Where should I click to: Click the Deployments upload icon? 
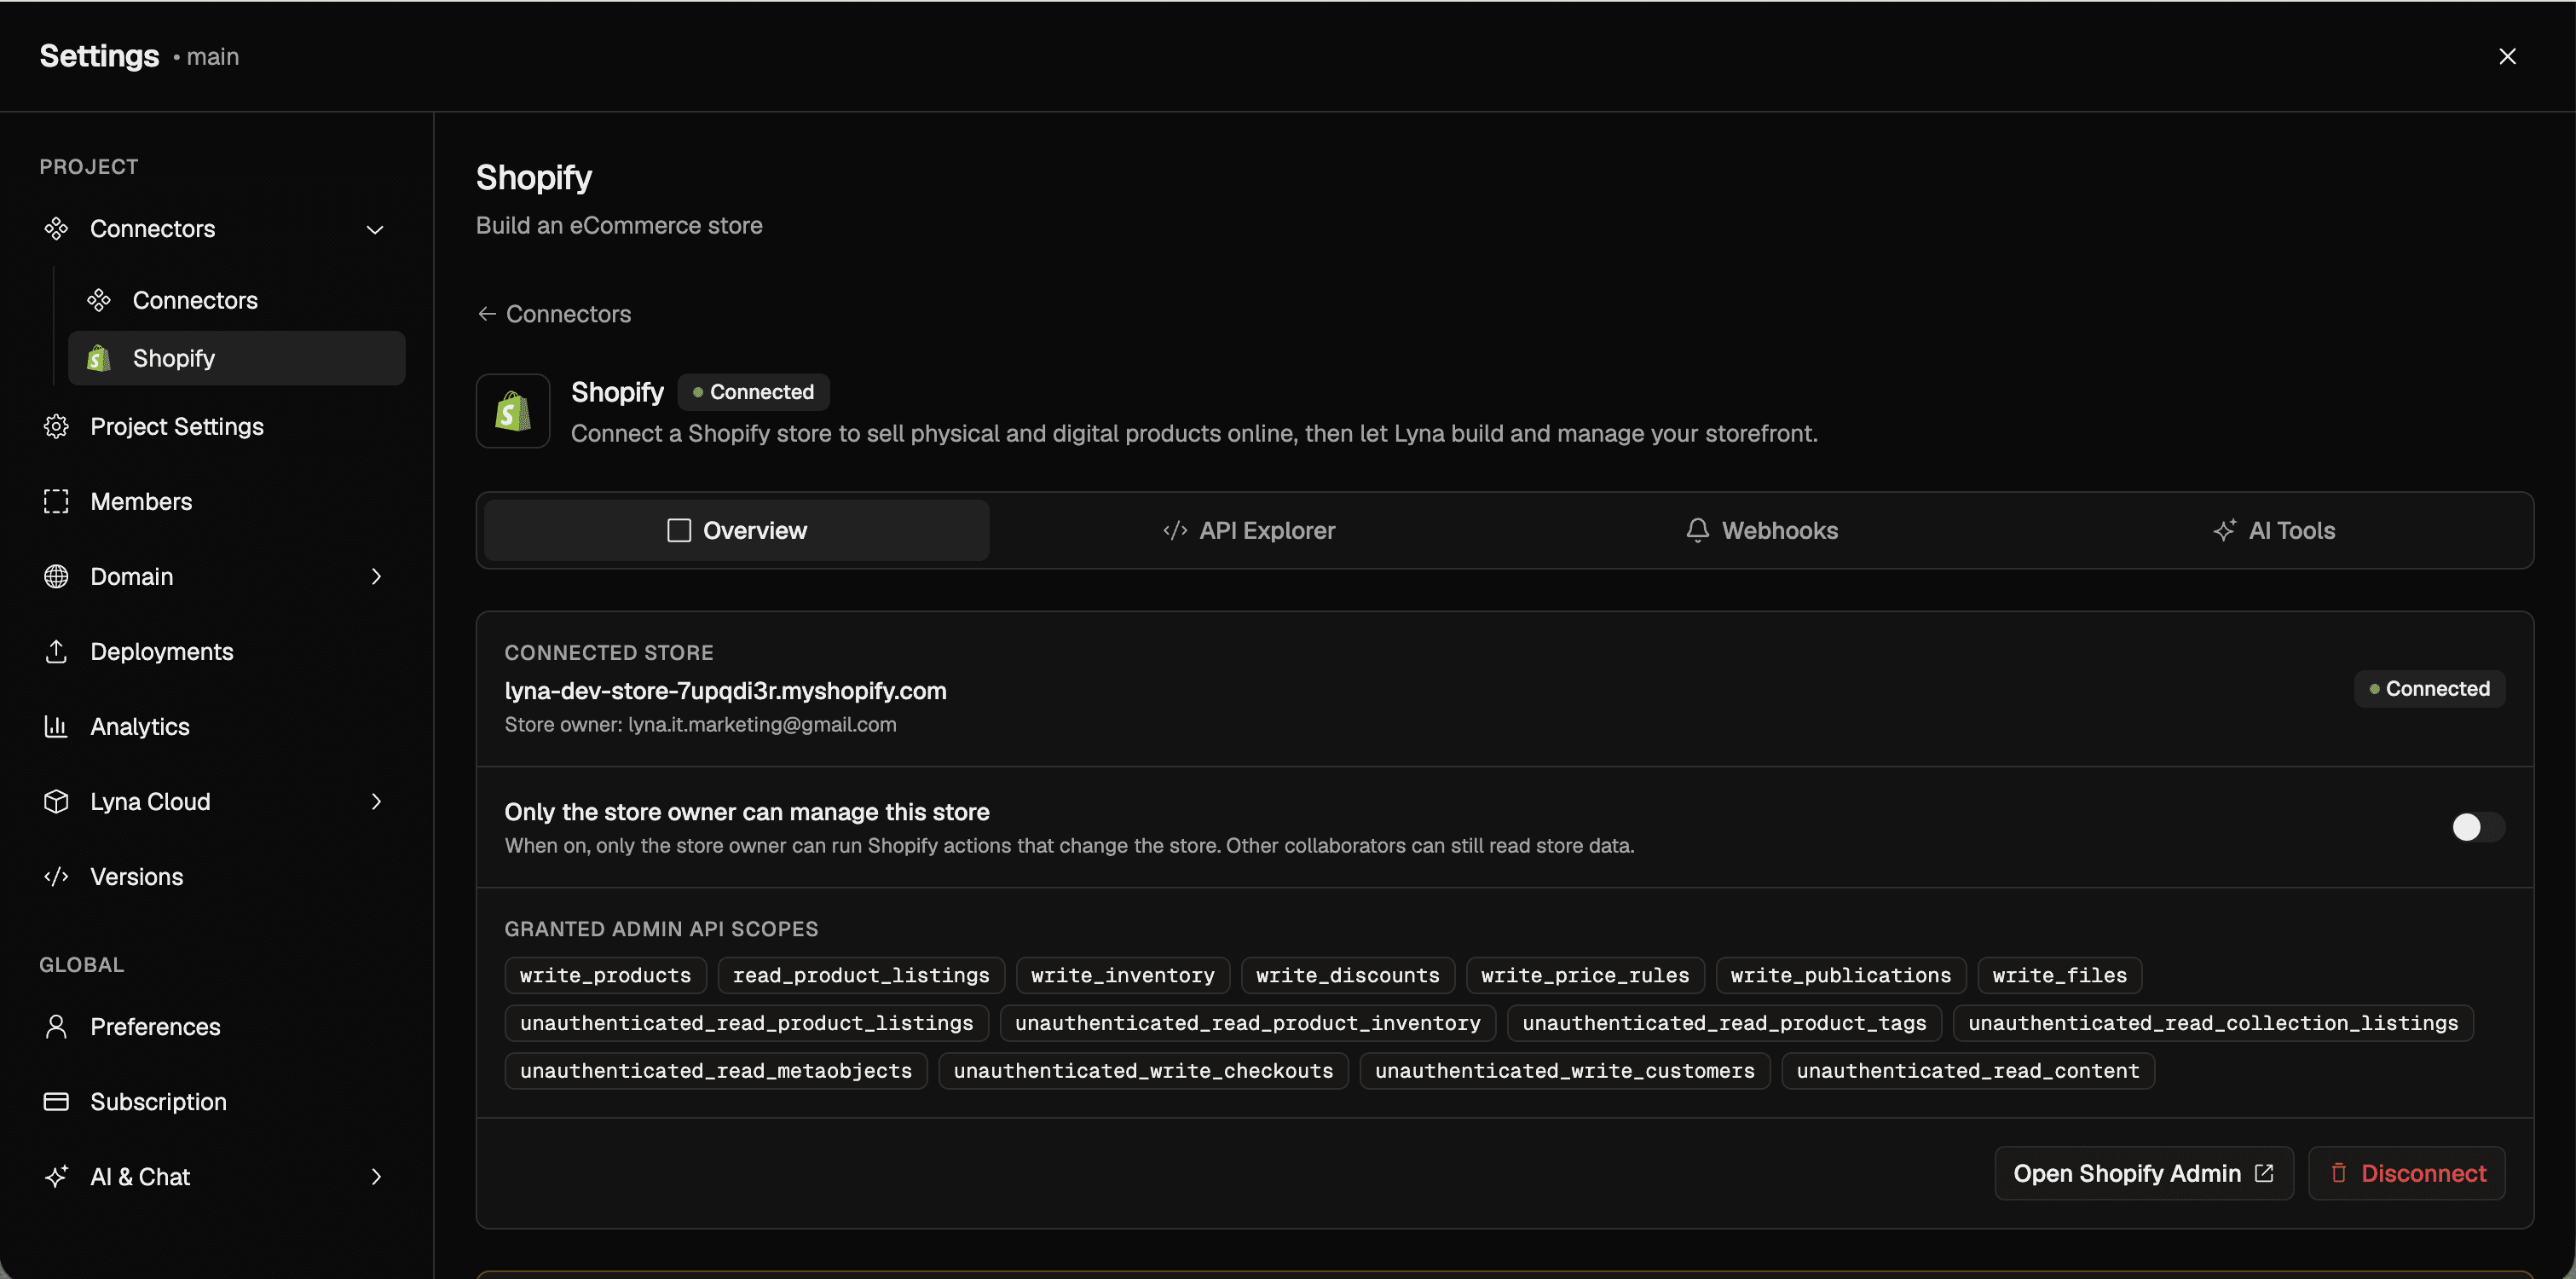(x=56, y=652)
